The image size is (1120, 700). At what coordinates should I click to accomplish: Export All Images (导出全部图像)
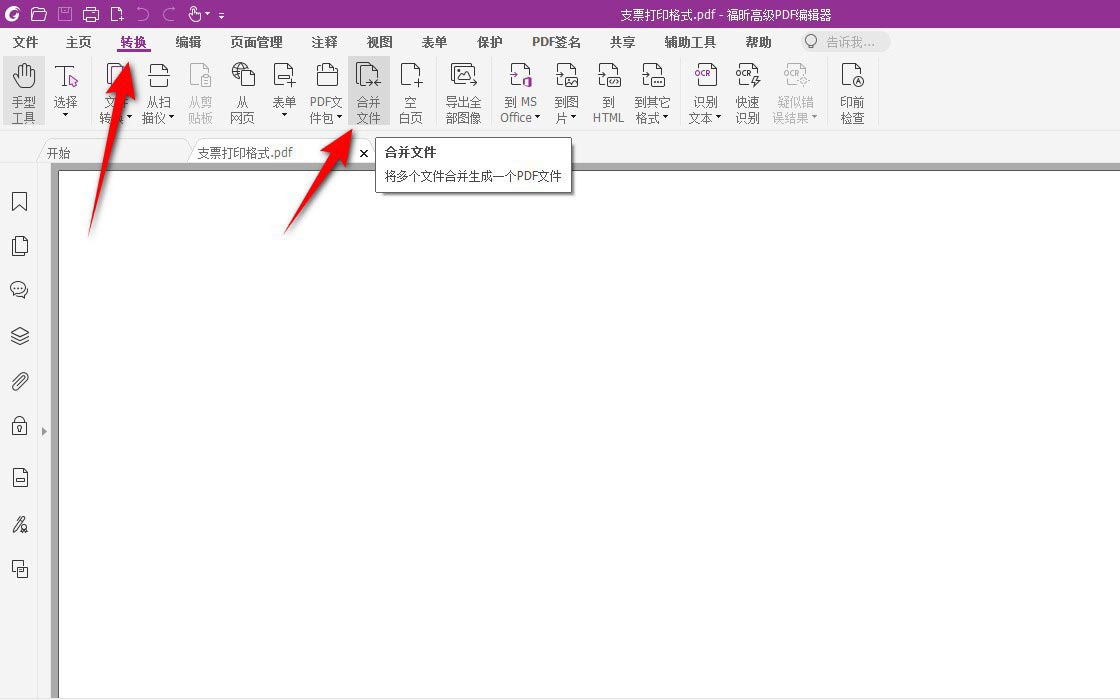click(x=463, y=92)
